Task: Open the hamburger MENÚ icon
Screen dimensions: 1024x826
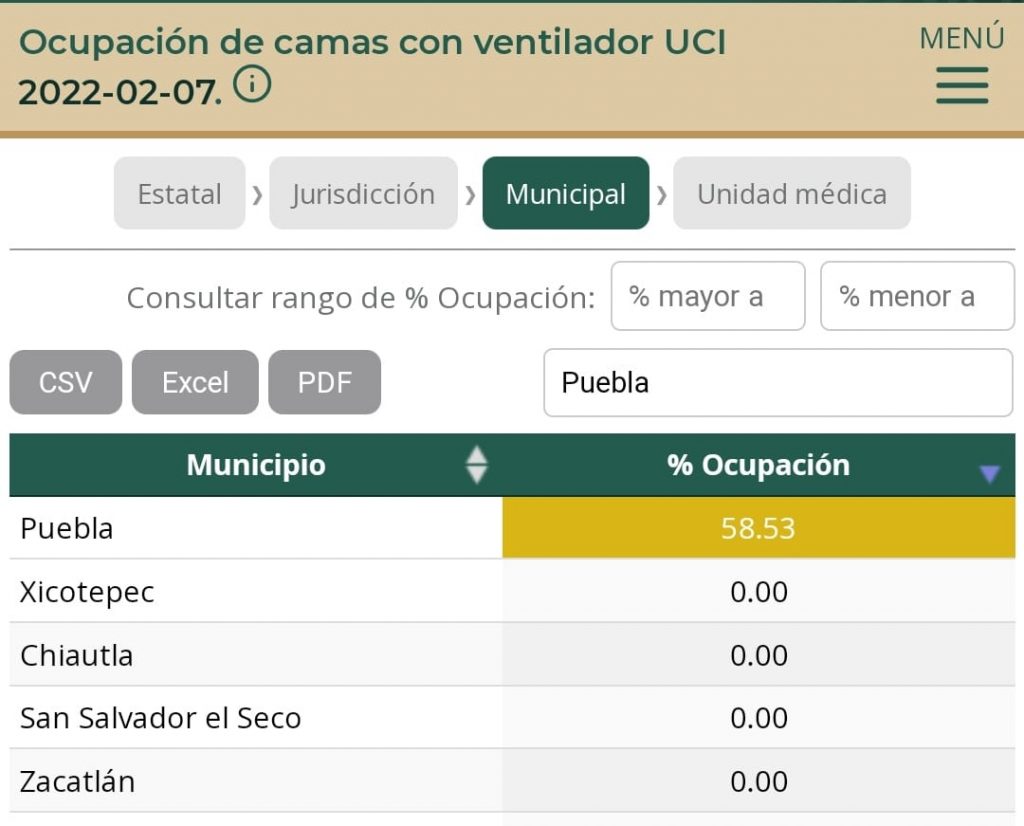Action: pyautogui.click(x=960, y=85)
